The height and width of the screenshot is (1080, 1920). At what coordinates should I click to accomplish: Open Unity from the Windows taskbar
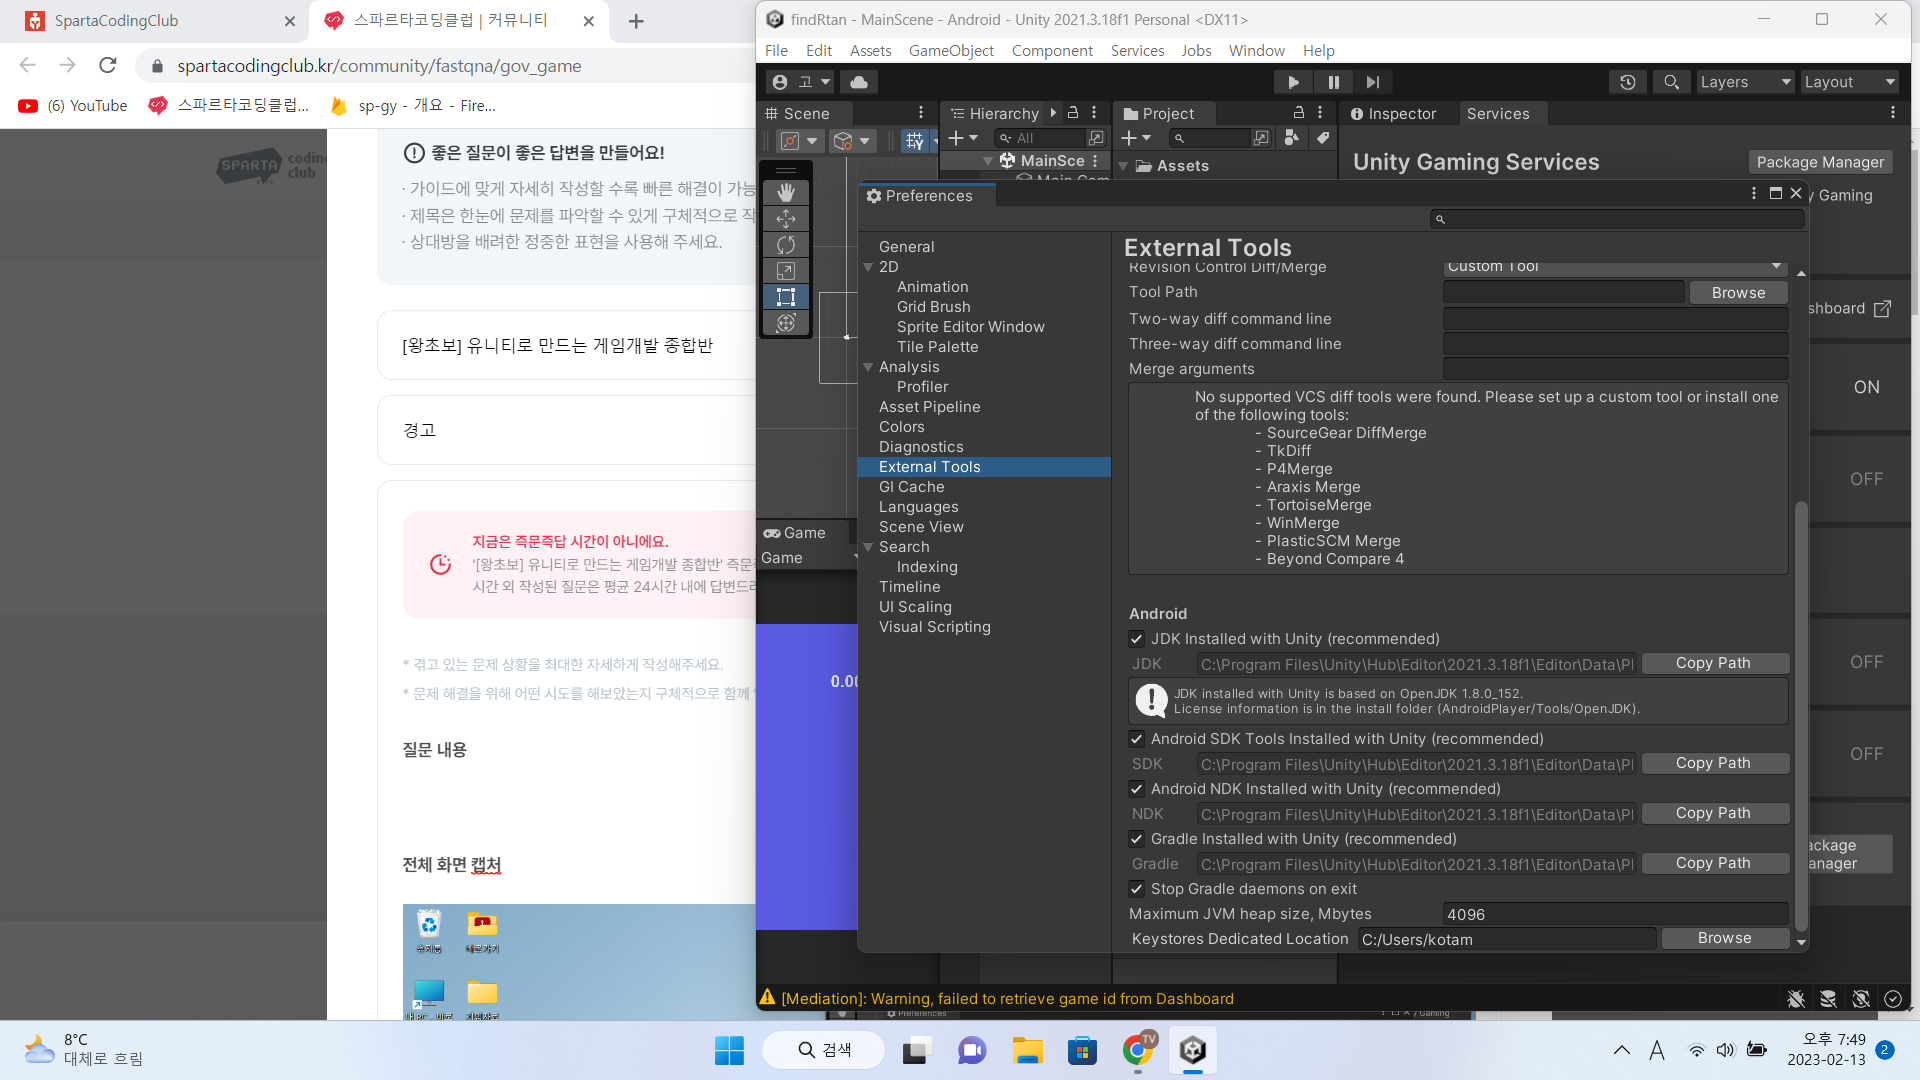tap(1192, 1050)
